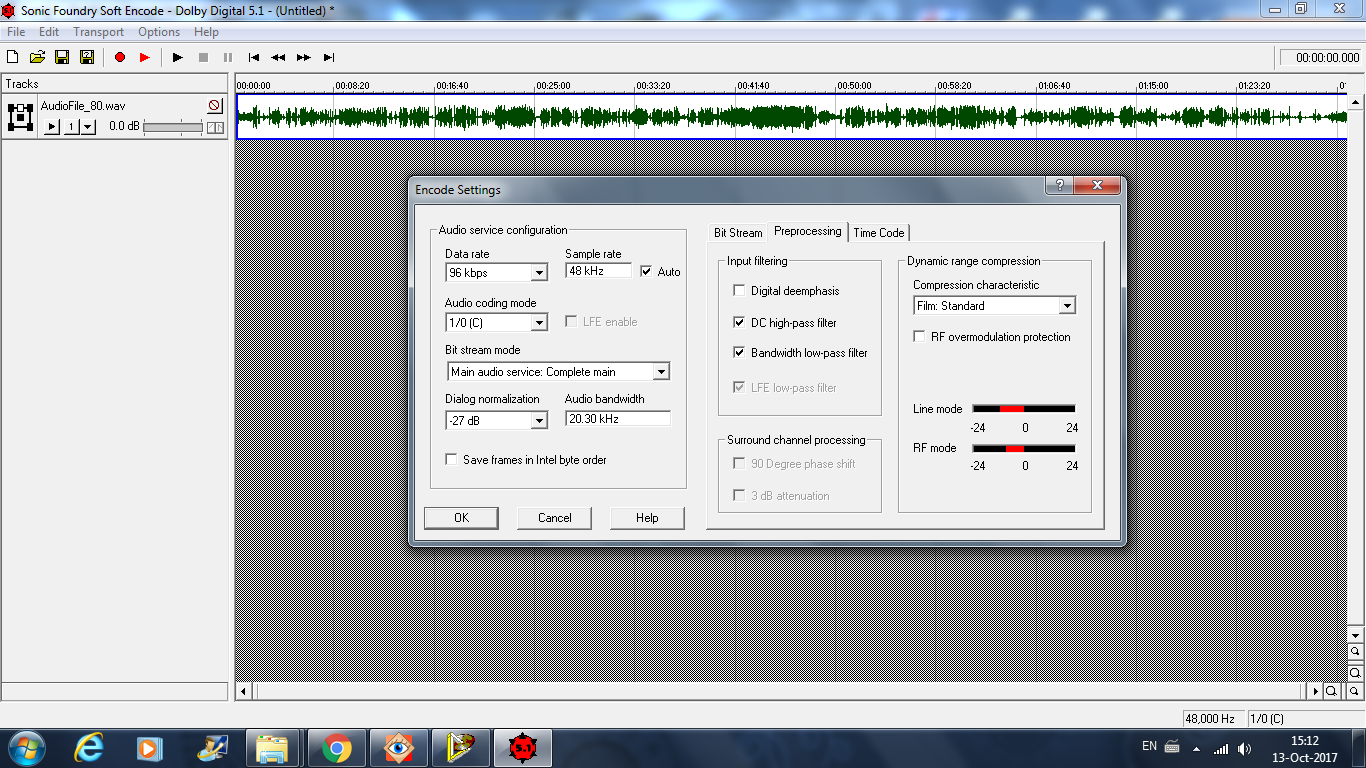Uncheck the DC high-pass filter checkbox
Screen dimensions: 1366x768
pos(739,323)
